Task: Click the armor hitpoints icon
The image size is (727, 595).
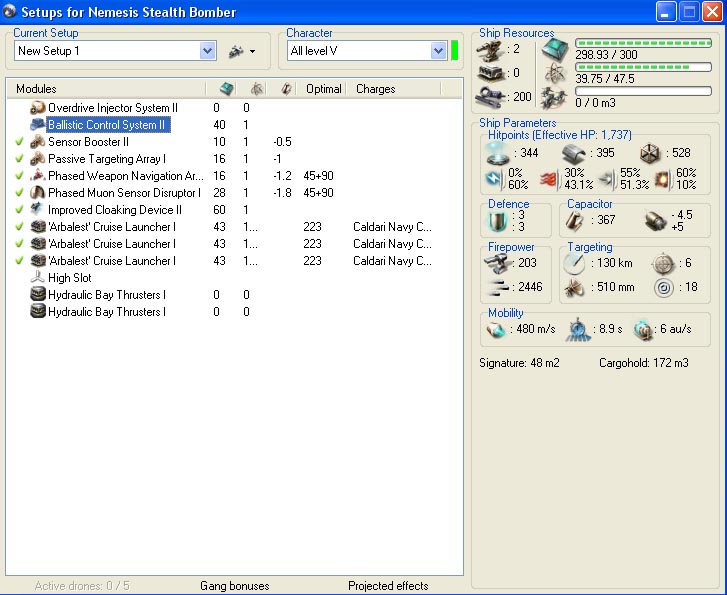Action: 573,153
